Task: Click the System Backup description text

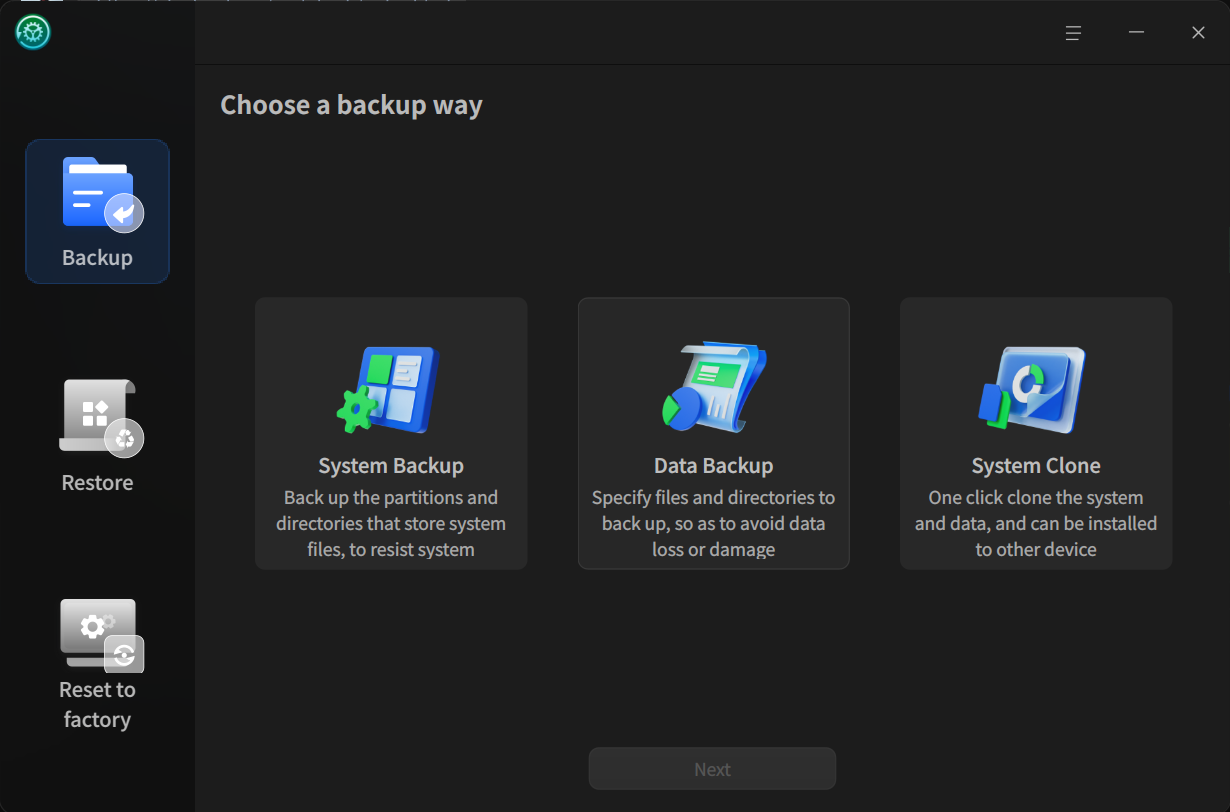Action: [391, 524]
